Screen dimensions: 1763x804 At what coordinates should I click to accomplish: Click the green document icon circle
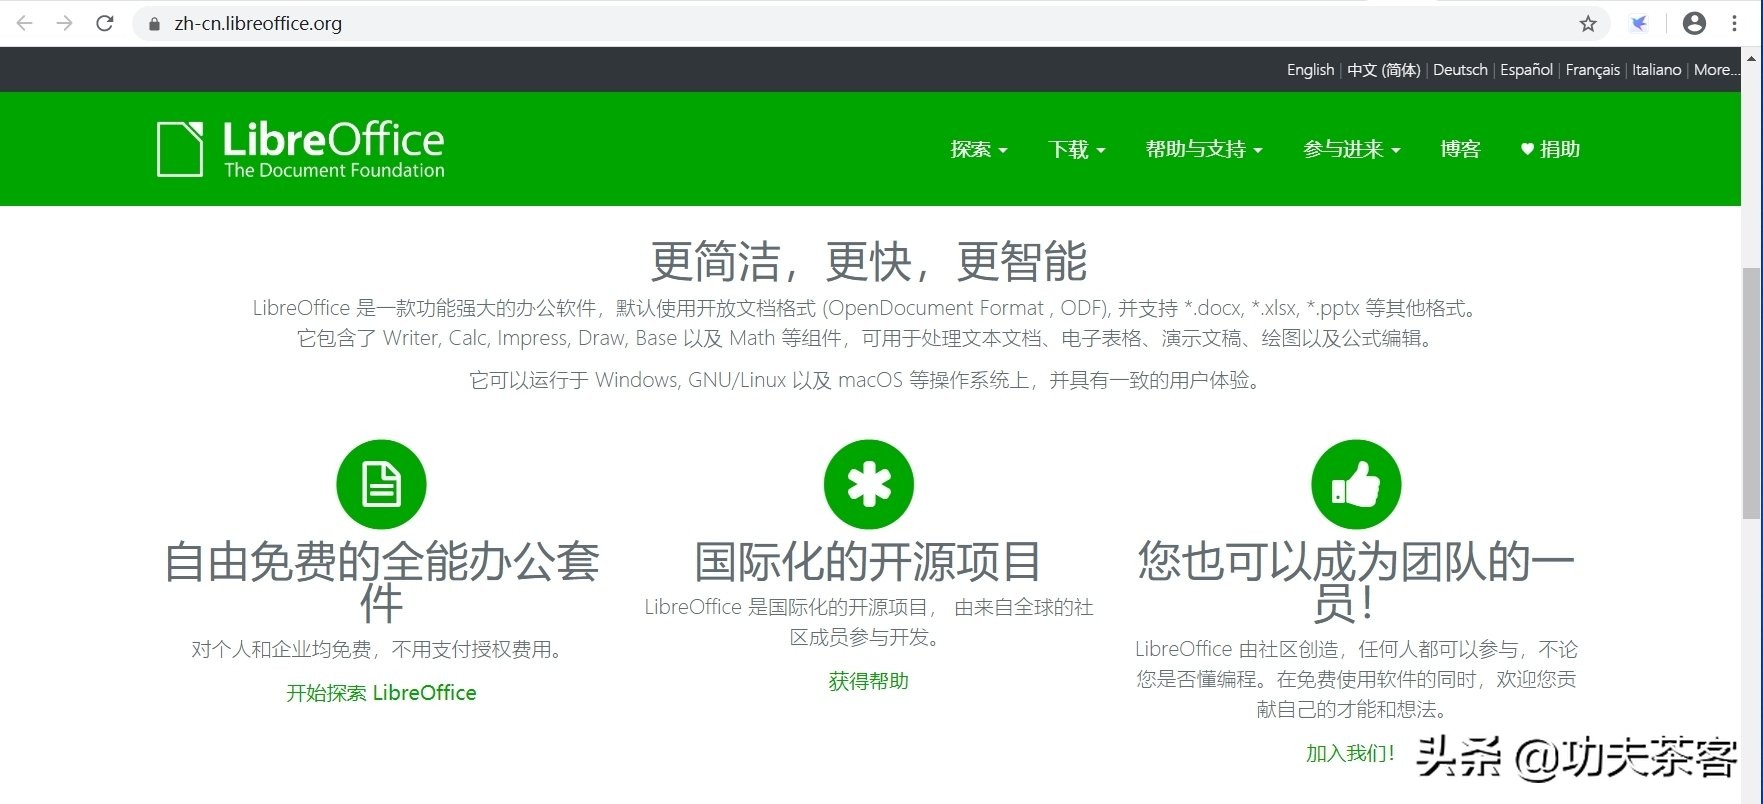[381, 484]
